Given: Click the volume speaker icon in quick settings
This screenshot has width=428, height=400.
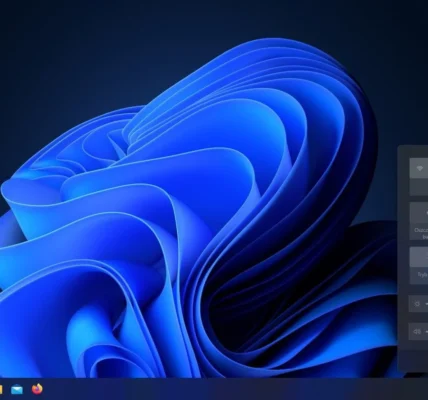Looking at the screenshot, I should point(417,331).
